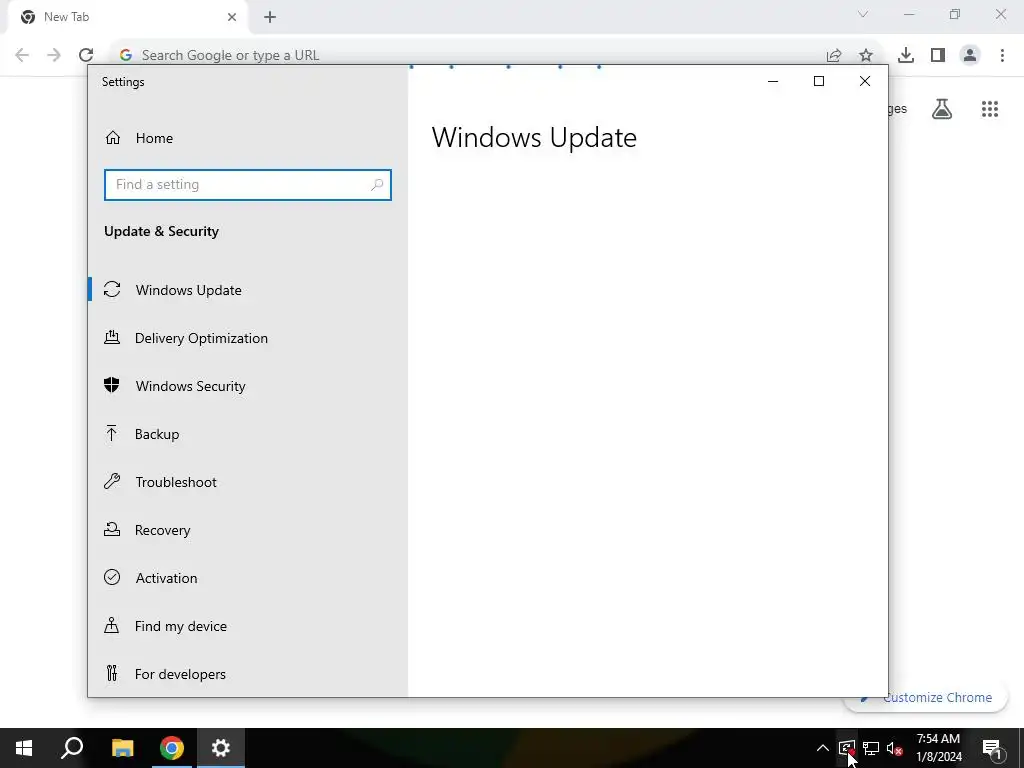This screenshot has width=1024, height=768.
Task: Click Chrome icon in taskbar
Action: pyautogui.click(x=172, y=748)
